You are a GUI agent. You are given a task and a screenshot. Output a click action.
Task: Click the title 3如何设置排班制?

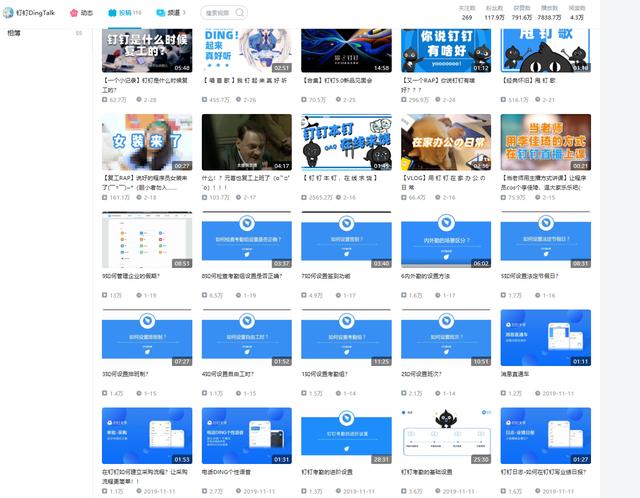point(125,374)
